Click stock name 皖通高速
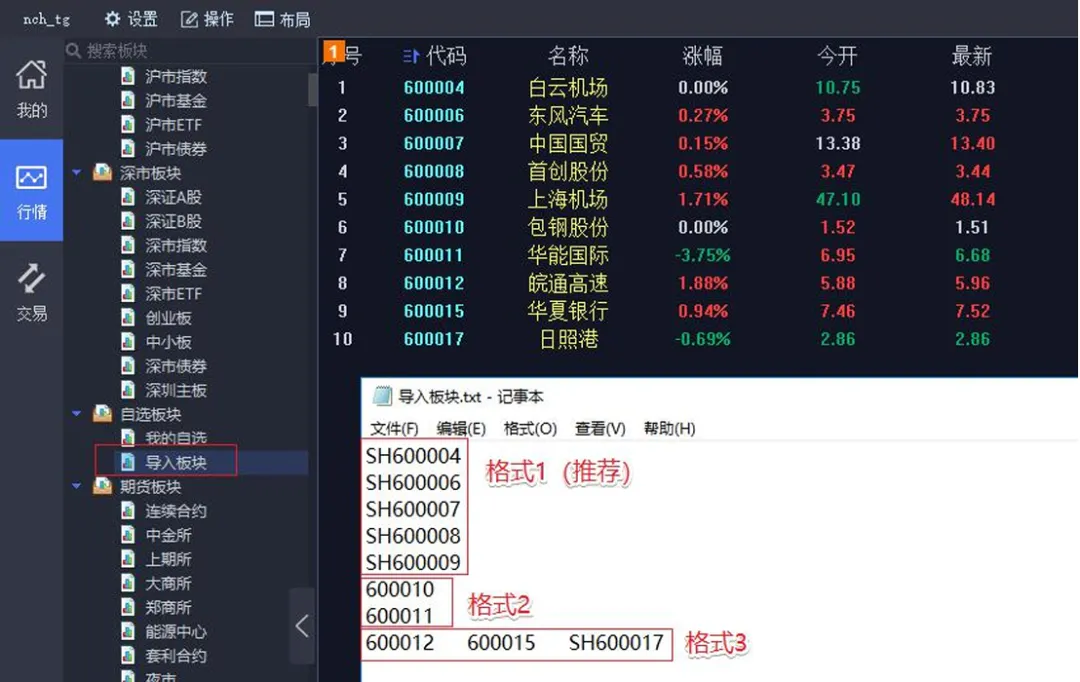This screenshot has height=682, width=1080. (x=568, y=283)
